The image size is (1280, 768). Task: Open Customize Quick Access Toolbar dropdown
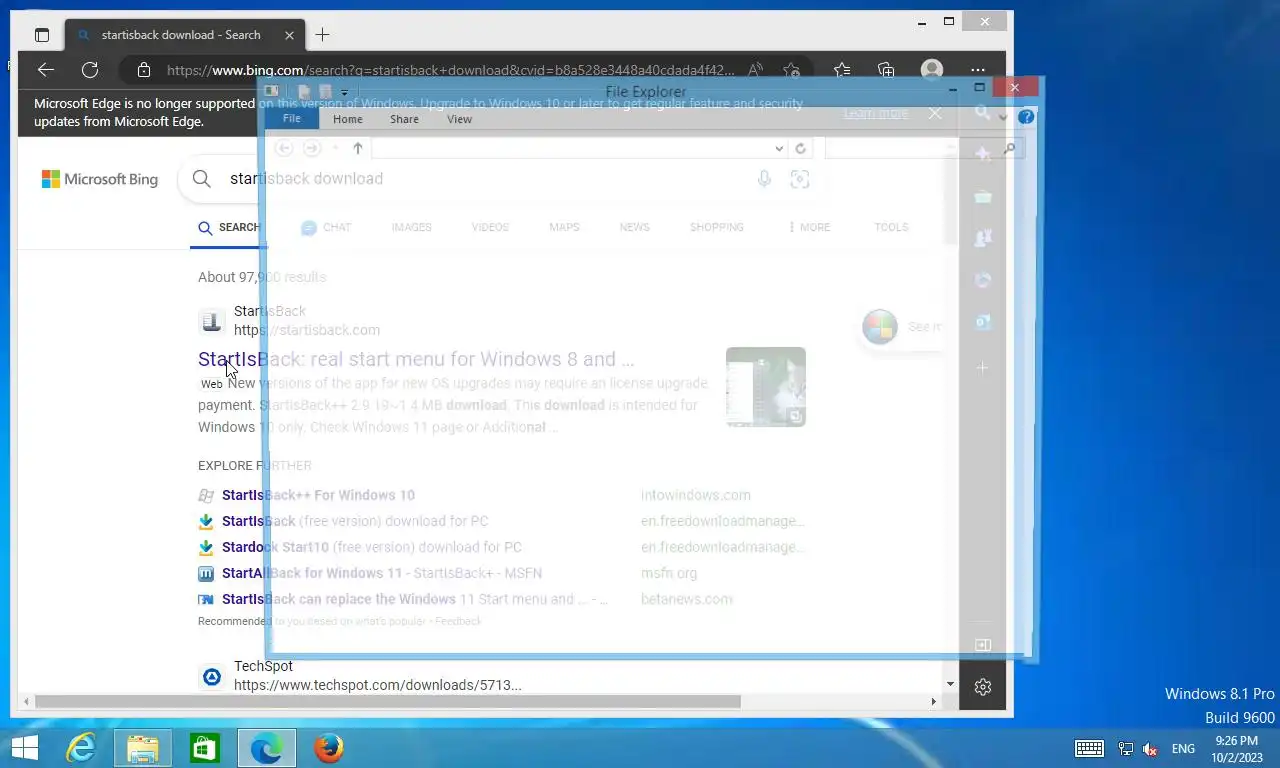pos(344,92)
